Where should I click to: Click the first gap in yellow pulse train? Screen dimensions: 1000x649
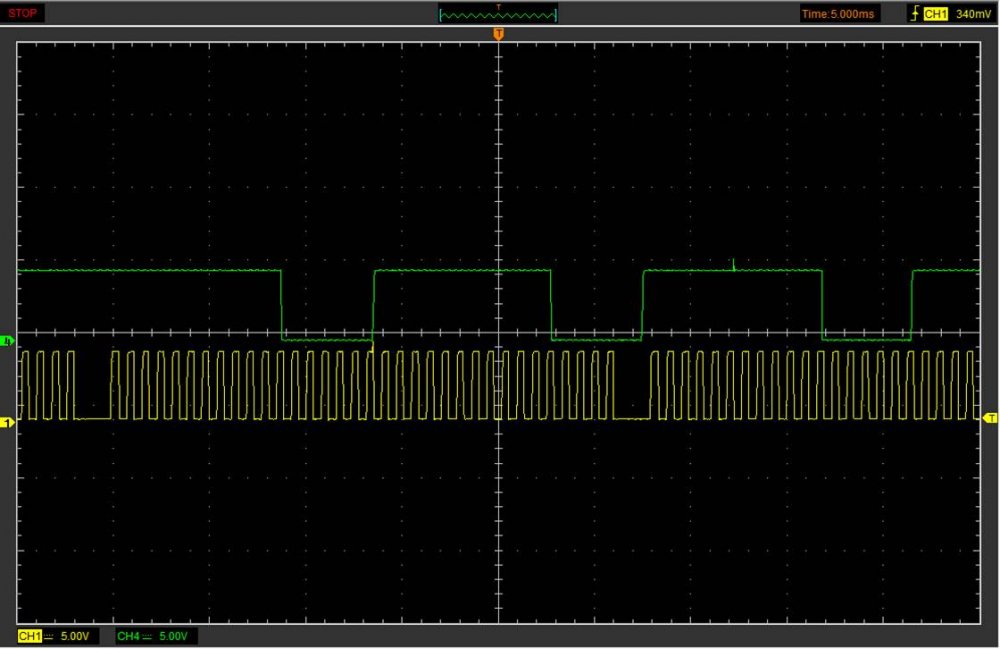(92, 418)
